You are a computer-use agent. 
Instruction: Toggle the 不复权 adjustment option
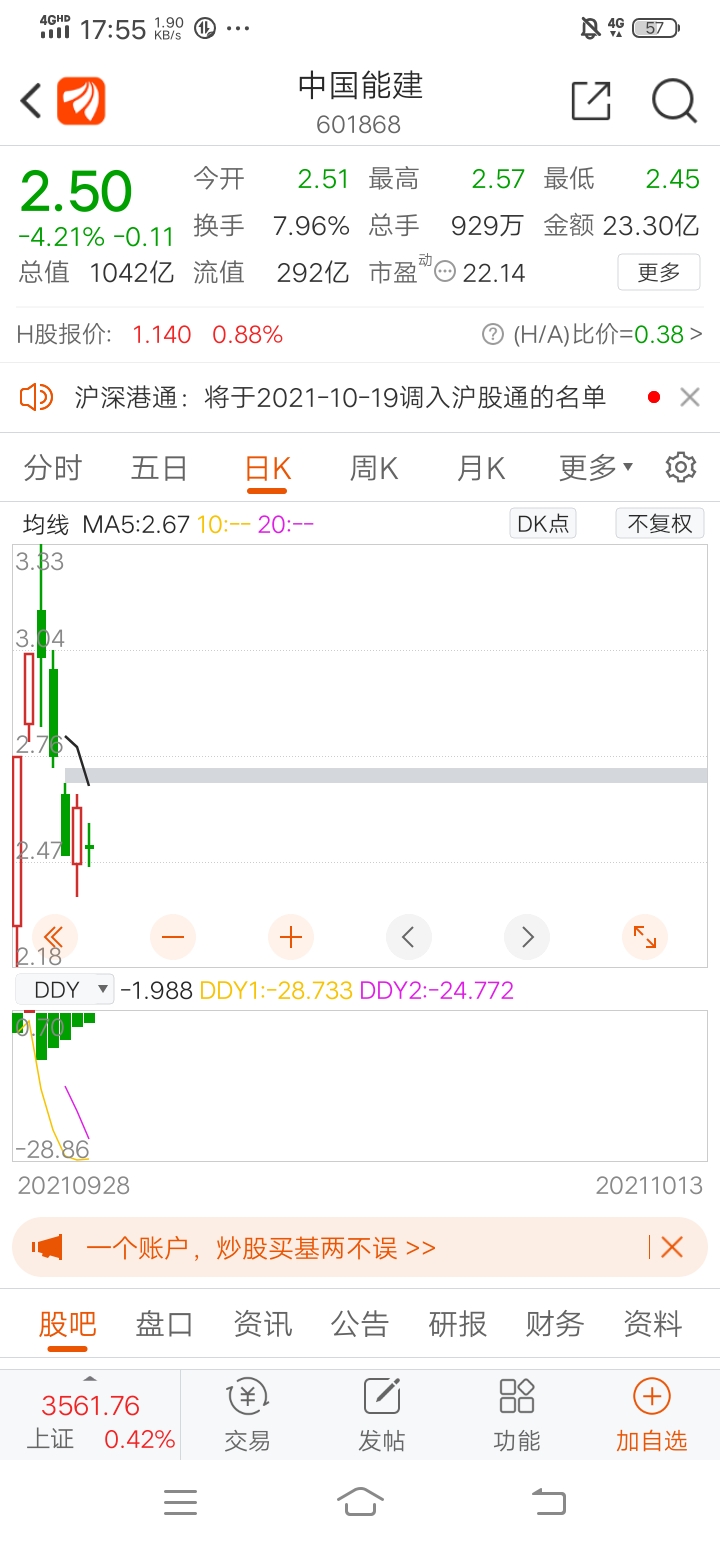[660, 523]
